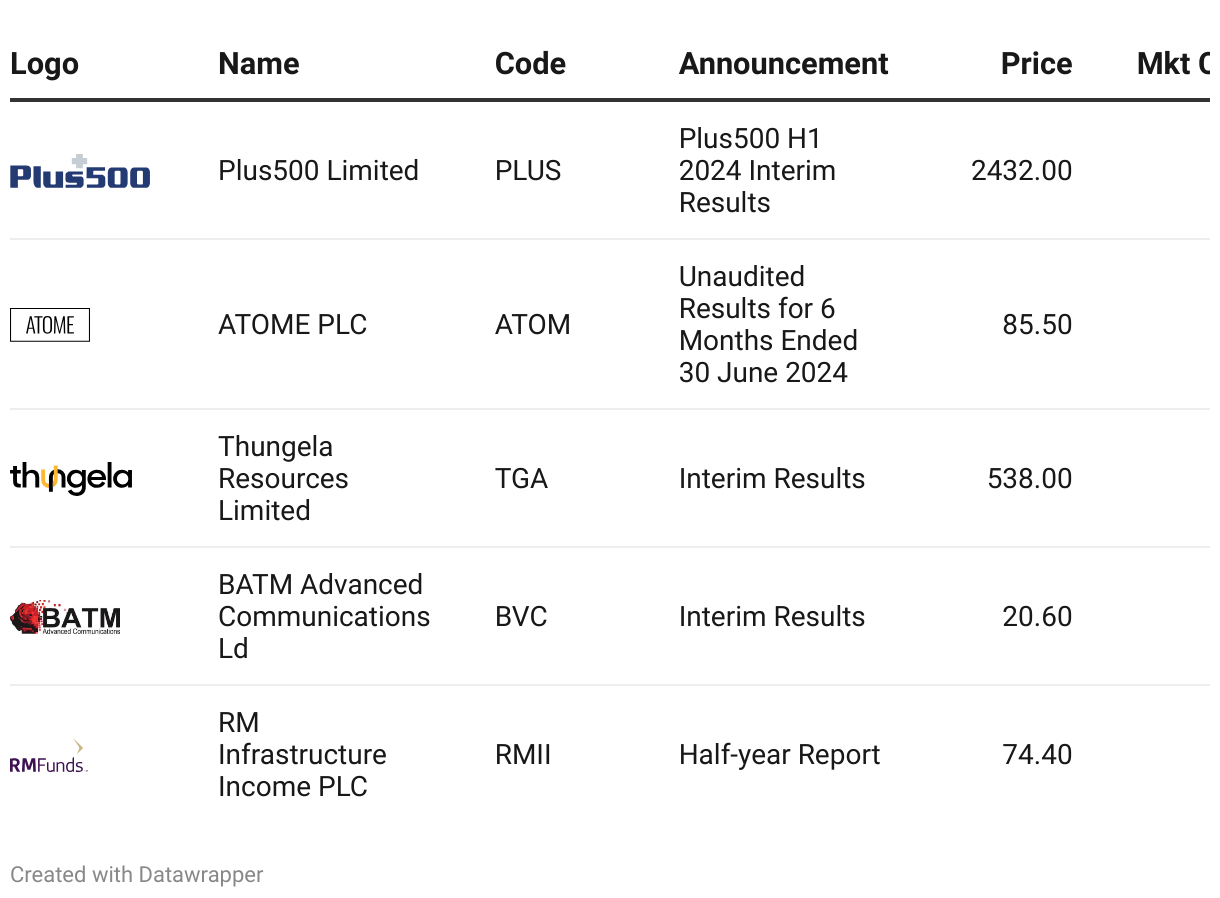Open Plus500 H1 2024 Interim Results announcement

coord(757,170)
